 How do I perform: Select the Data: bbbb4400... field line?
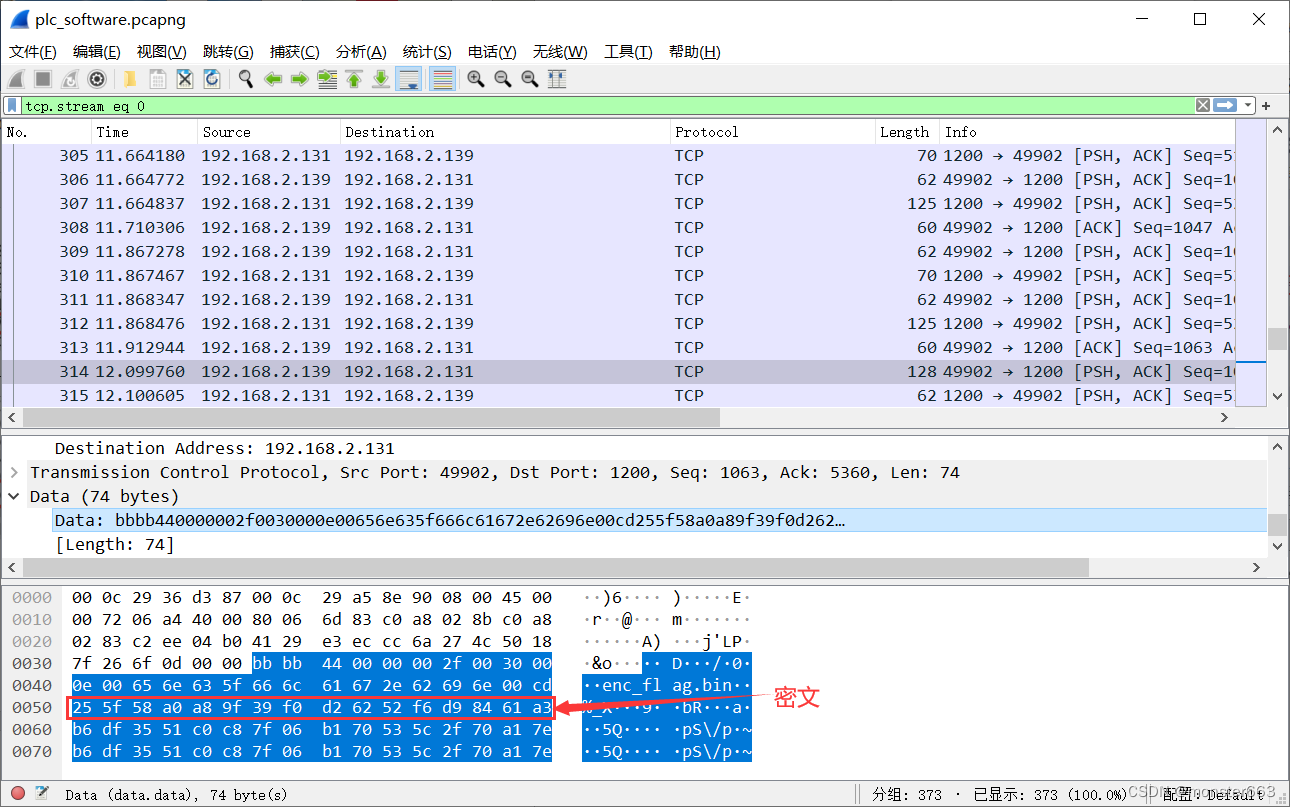660,520
